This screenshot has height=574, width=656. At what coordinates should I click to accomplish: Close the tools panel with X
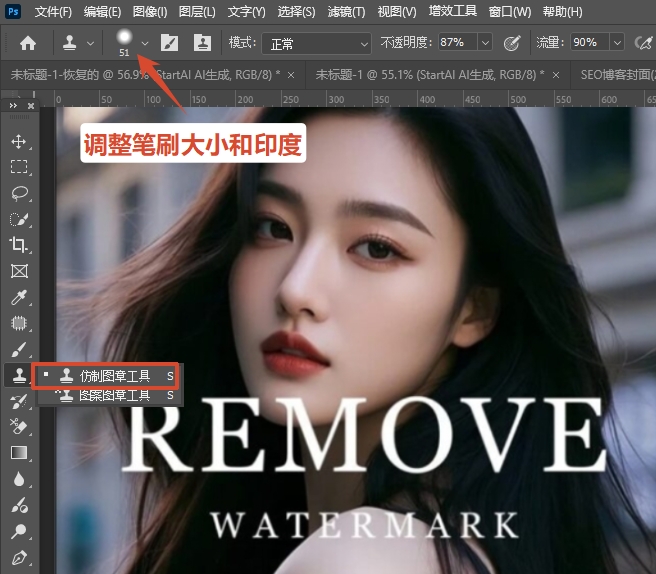[31, 106]
